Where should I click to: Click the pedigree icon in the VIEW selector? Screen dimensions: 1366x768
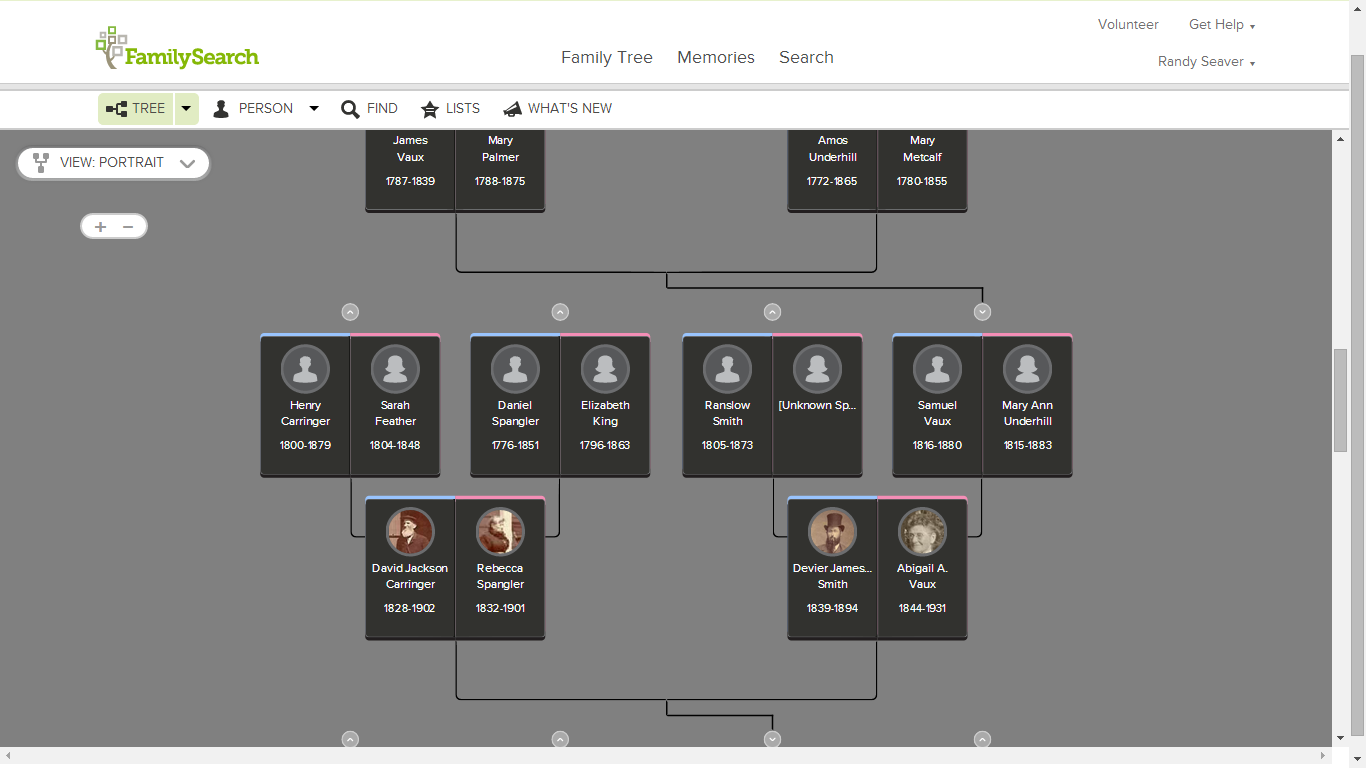[x=40, y=162]
